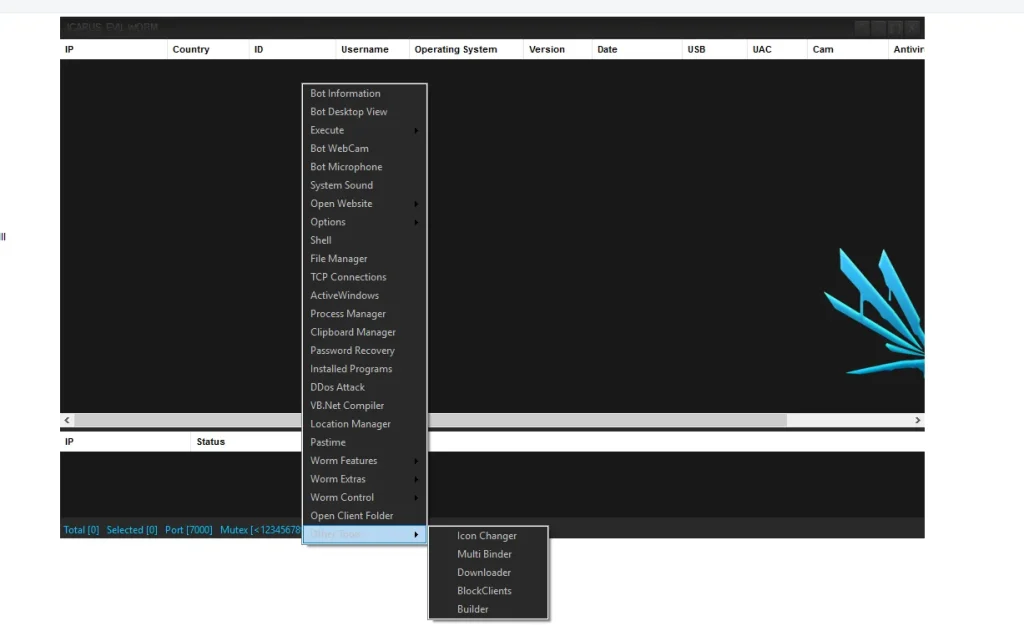Launch the Bot WebCam viewer
The width and height of the screenshot is (1024, 626).
pyautogui.click(x=341, y=148)
